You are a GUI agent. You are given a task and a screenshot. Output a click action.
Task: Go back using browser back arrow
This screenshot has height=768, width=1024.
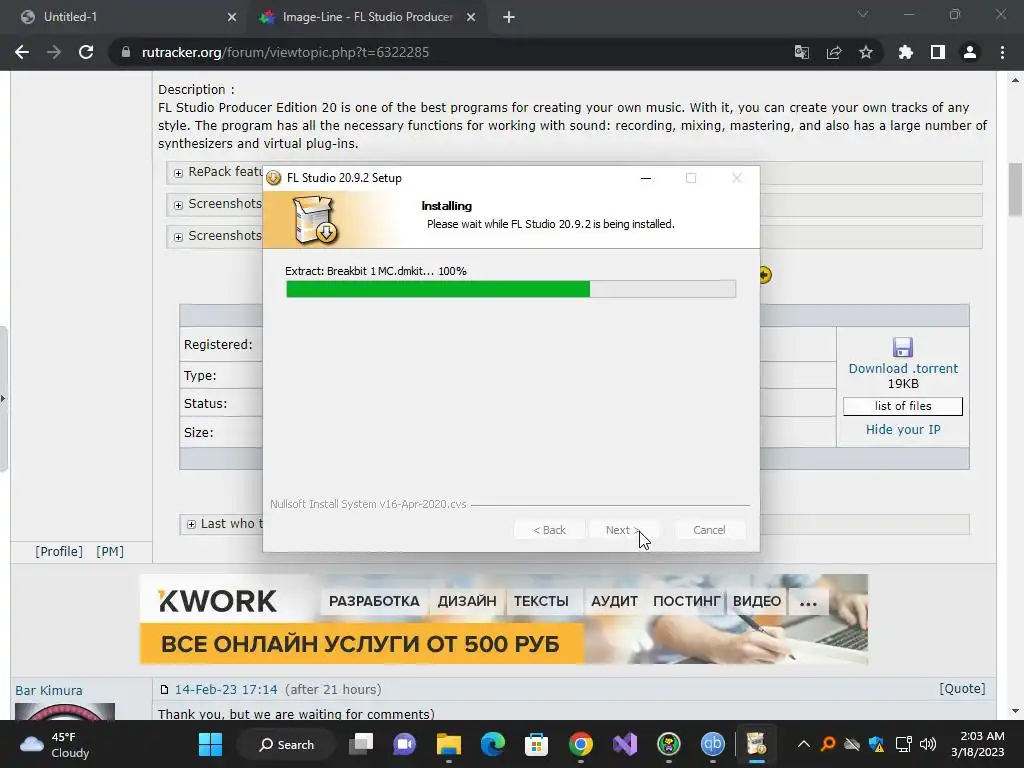(x=22, y=52)
